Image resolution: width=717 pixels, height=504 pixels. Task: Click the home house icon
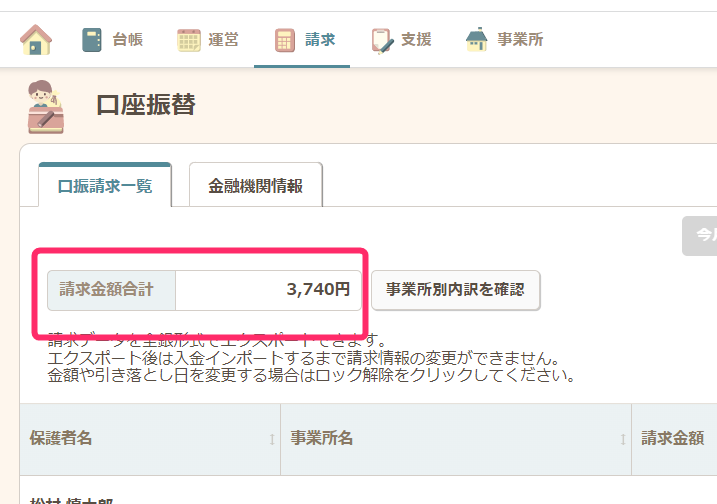click(36, 40)
